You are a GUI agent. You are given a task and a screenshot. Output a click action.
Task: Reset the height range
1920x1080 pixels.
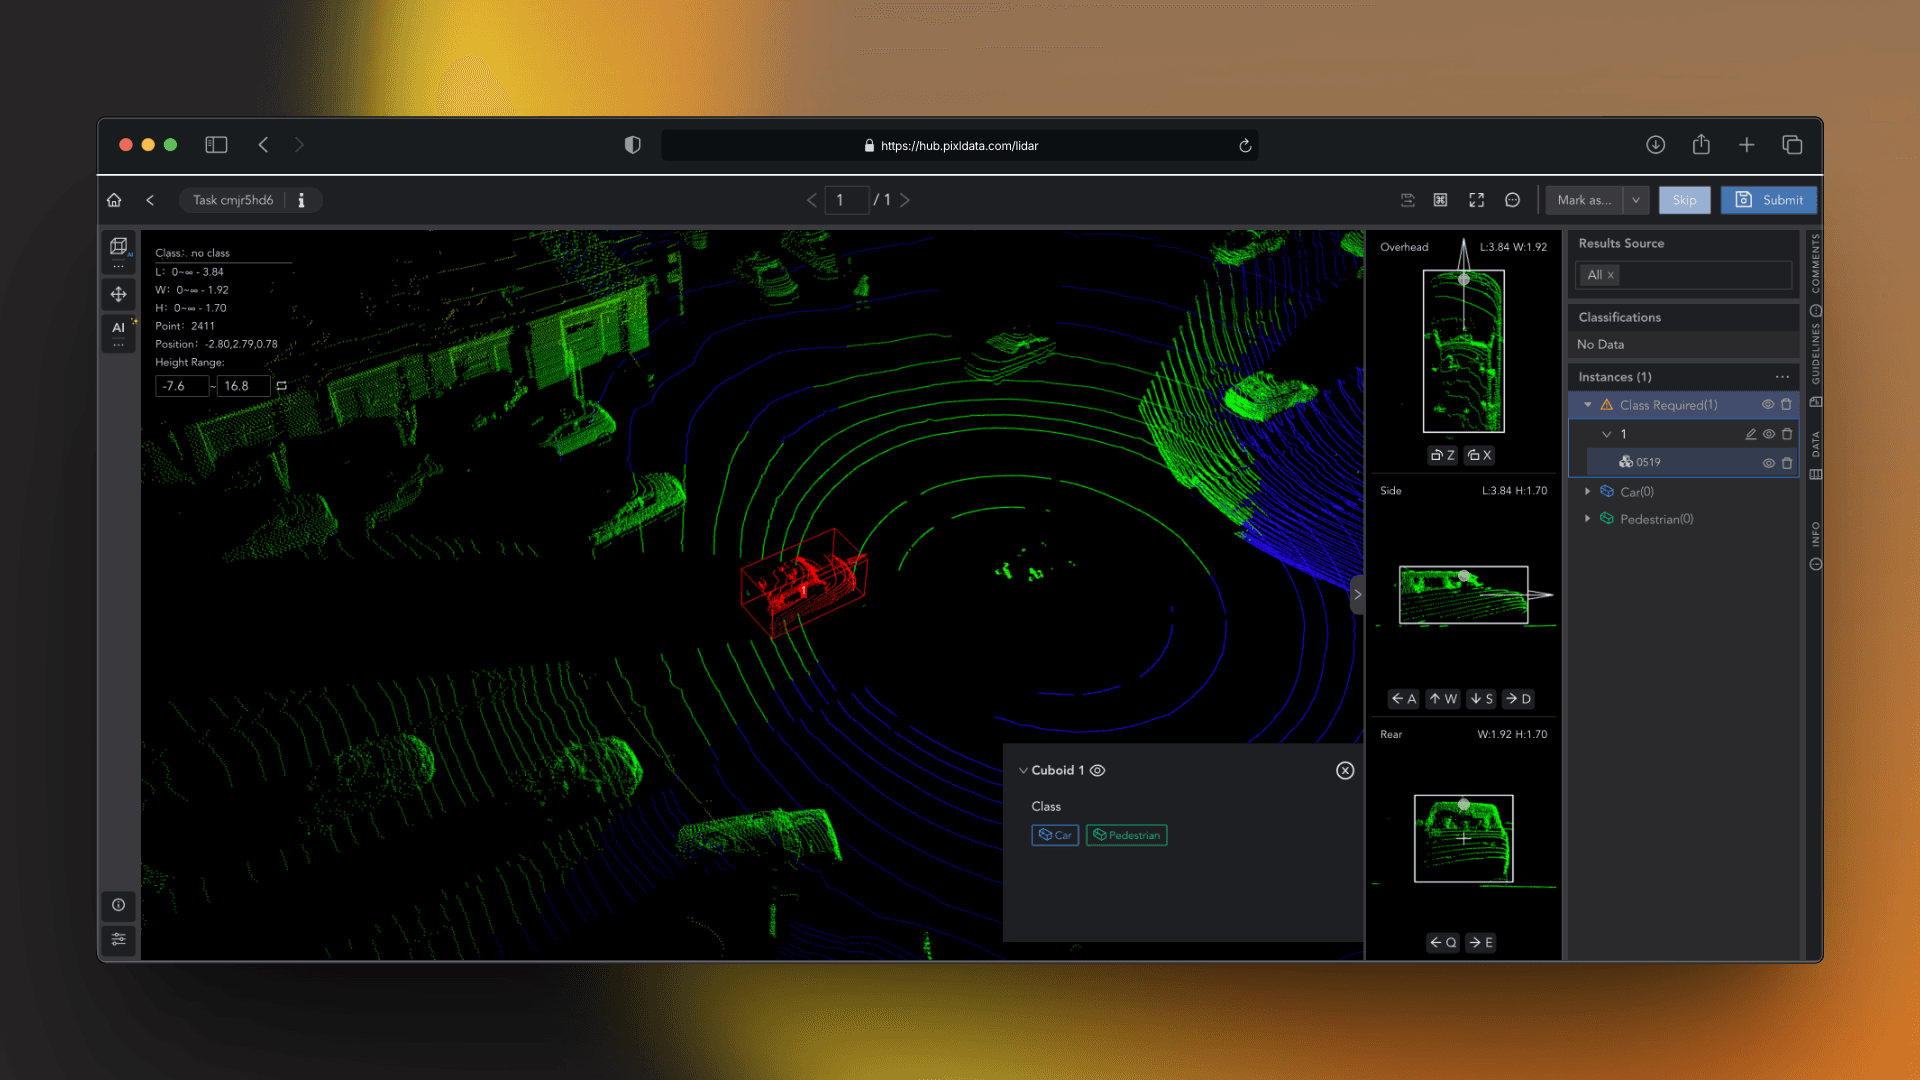tap(282, 386)
